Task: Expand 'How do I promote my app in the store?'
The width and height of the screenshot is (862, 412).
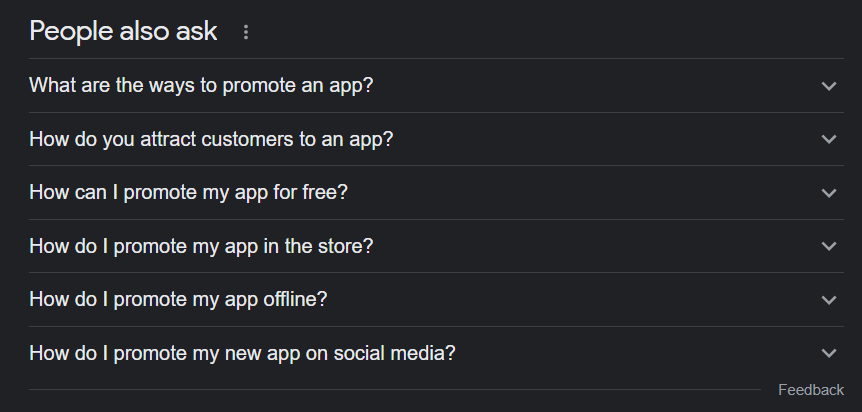Action: click(436, 246)
